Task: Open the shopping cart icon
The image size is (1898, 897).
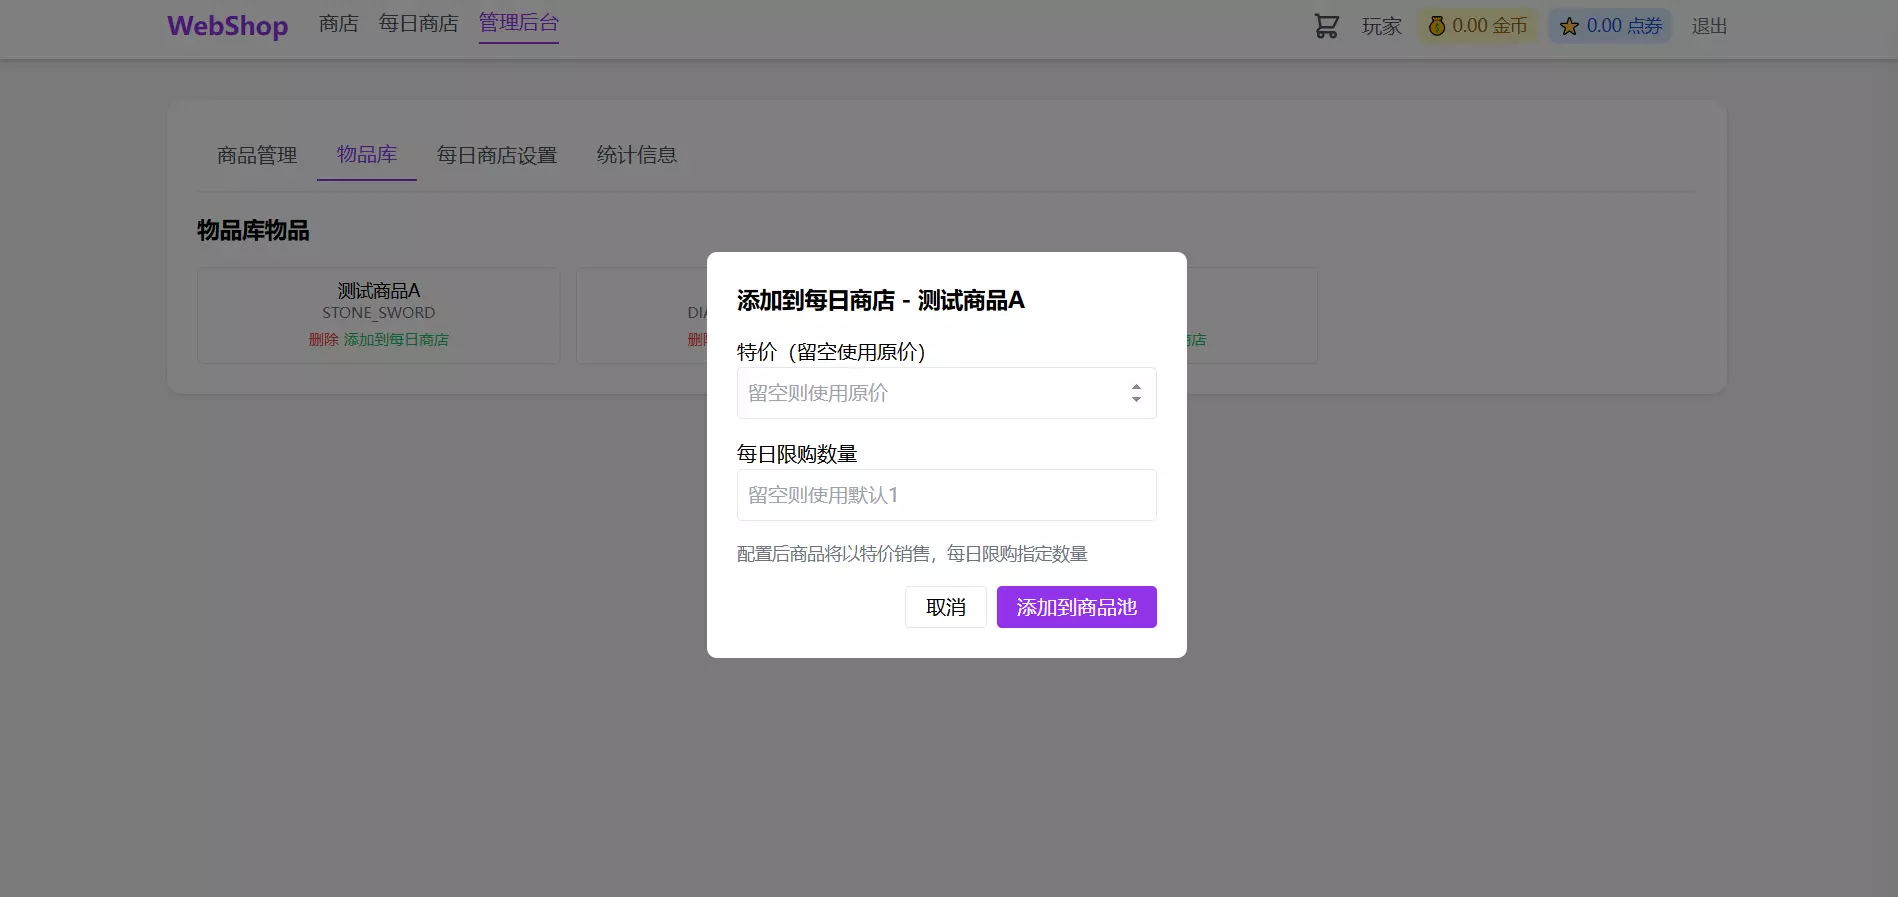Action: (1326, 26)
